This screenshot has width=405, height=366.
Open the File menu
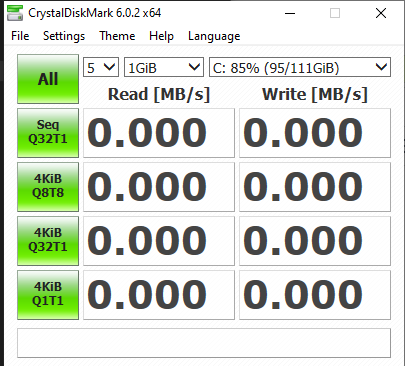click(20, 36)
